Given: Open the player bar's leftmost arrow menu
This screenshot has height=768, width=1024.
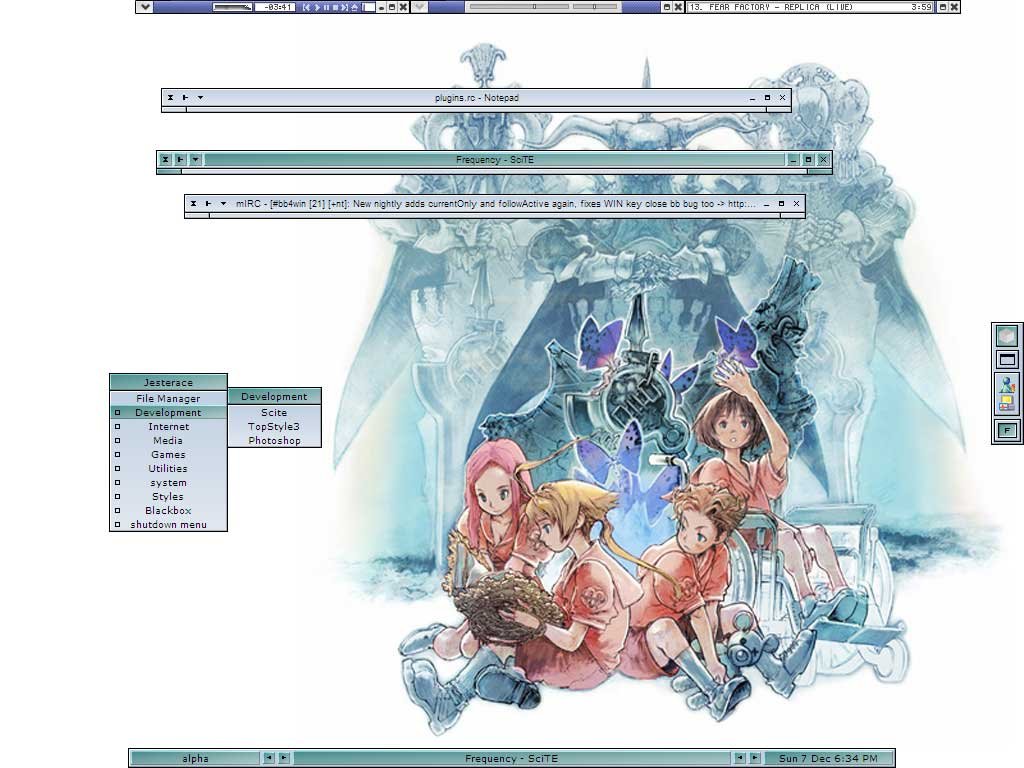Looking at the screenshot, I should [145, 7].
